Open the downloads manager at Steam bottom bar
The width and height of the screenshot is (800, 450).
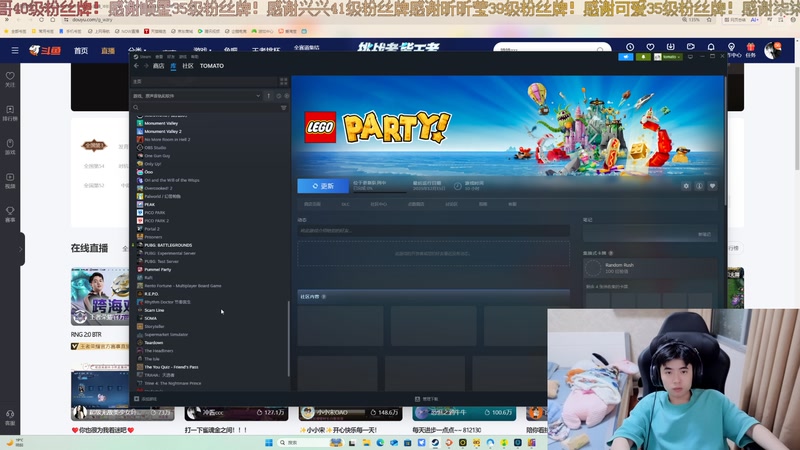427,399
